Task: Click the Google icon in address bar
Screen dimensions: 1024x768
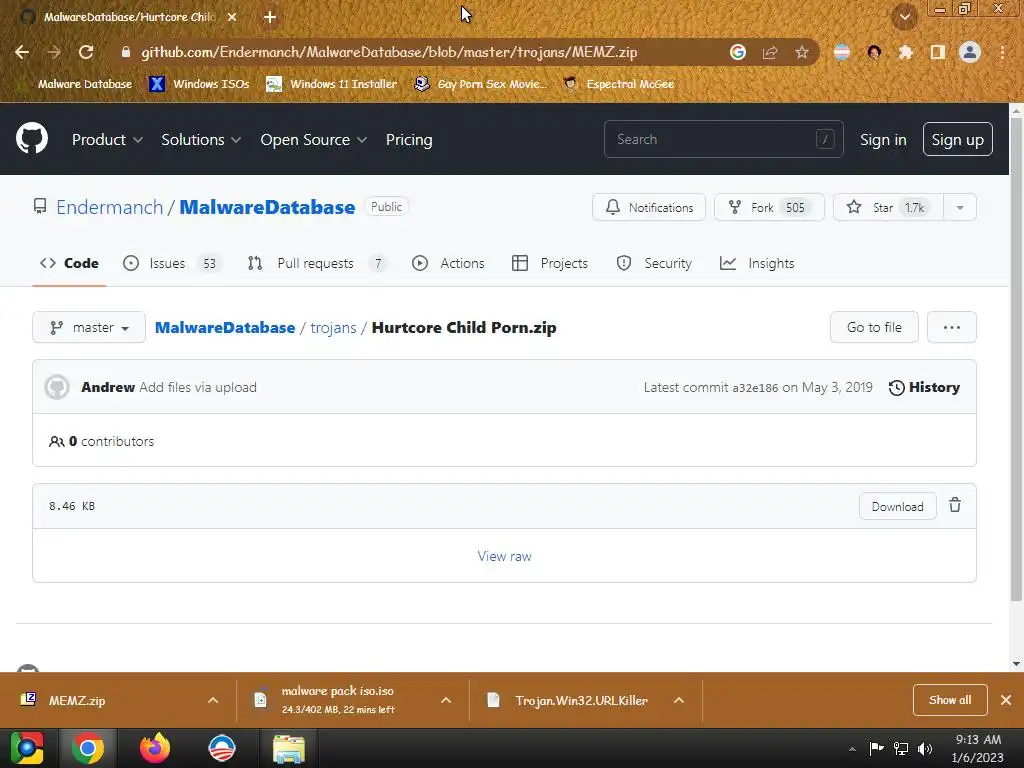Action: tap(738, 52)
